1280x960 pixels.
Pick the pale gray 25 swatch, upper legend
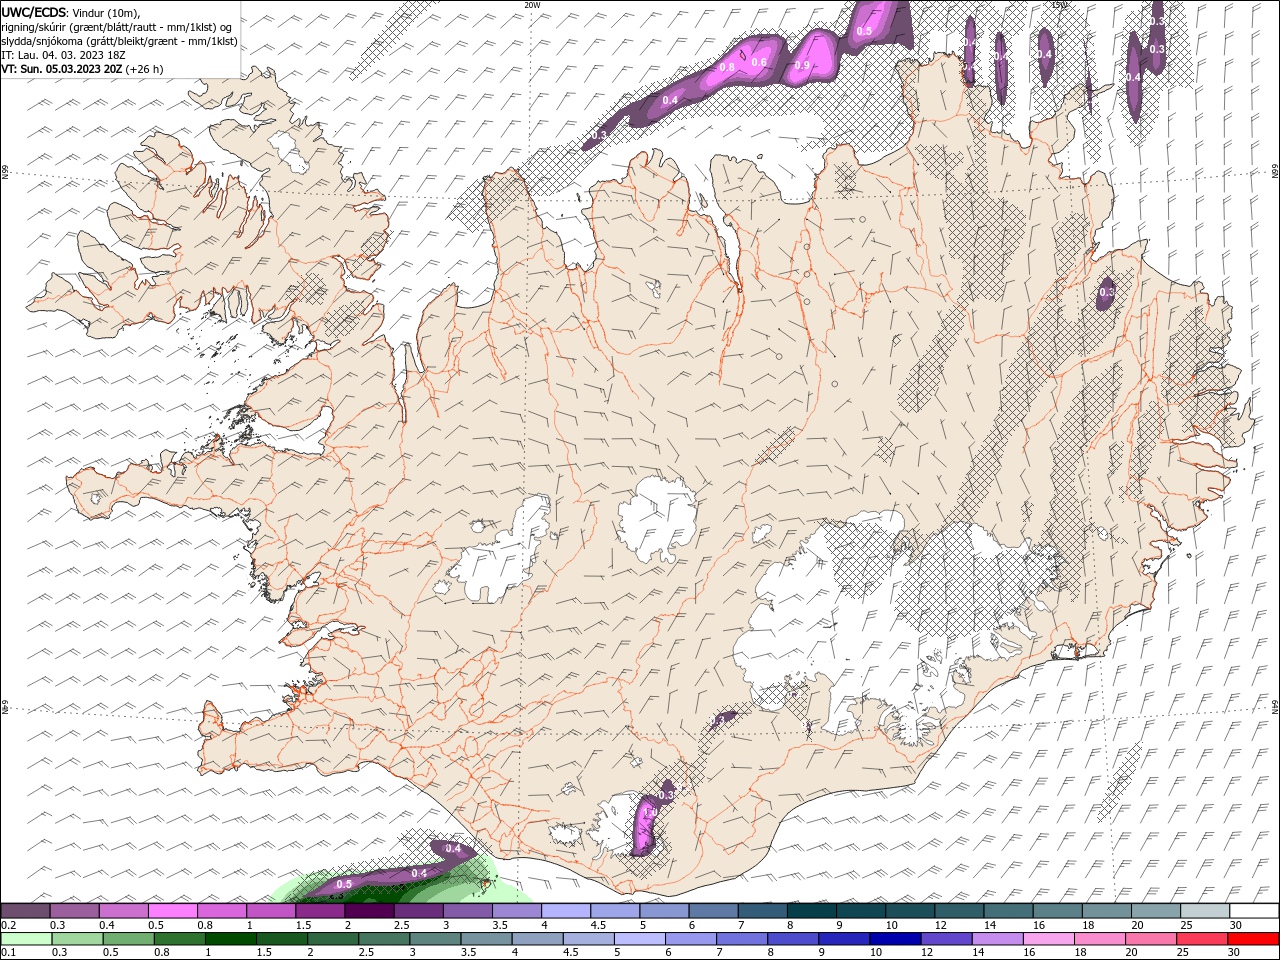coord(1203,911)
